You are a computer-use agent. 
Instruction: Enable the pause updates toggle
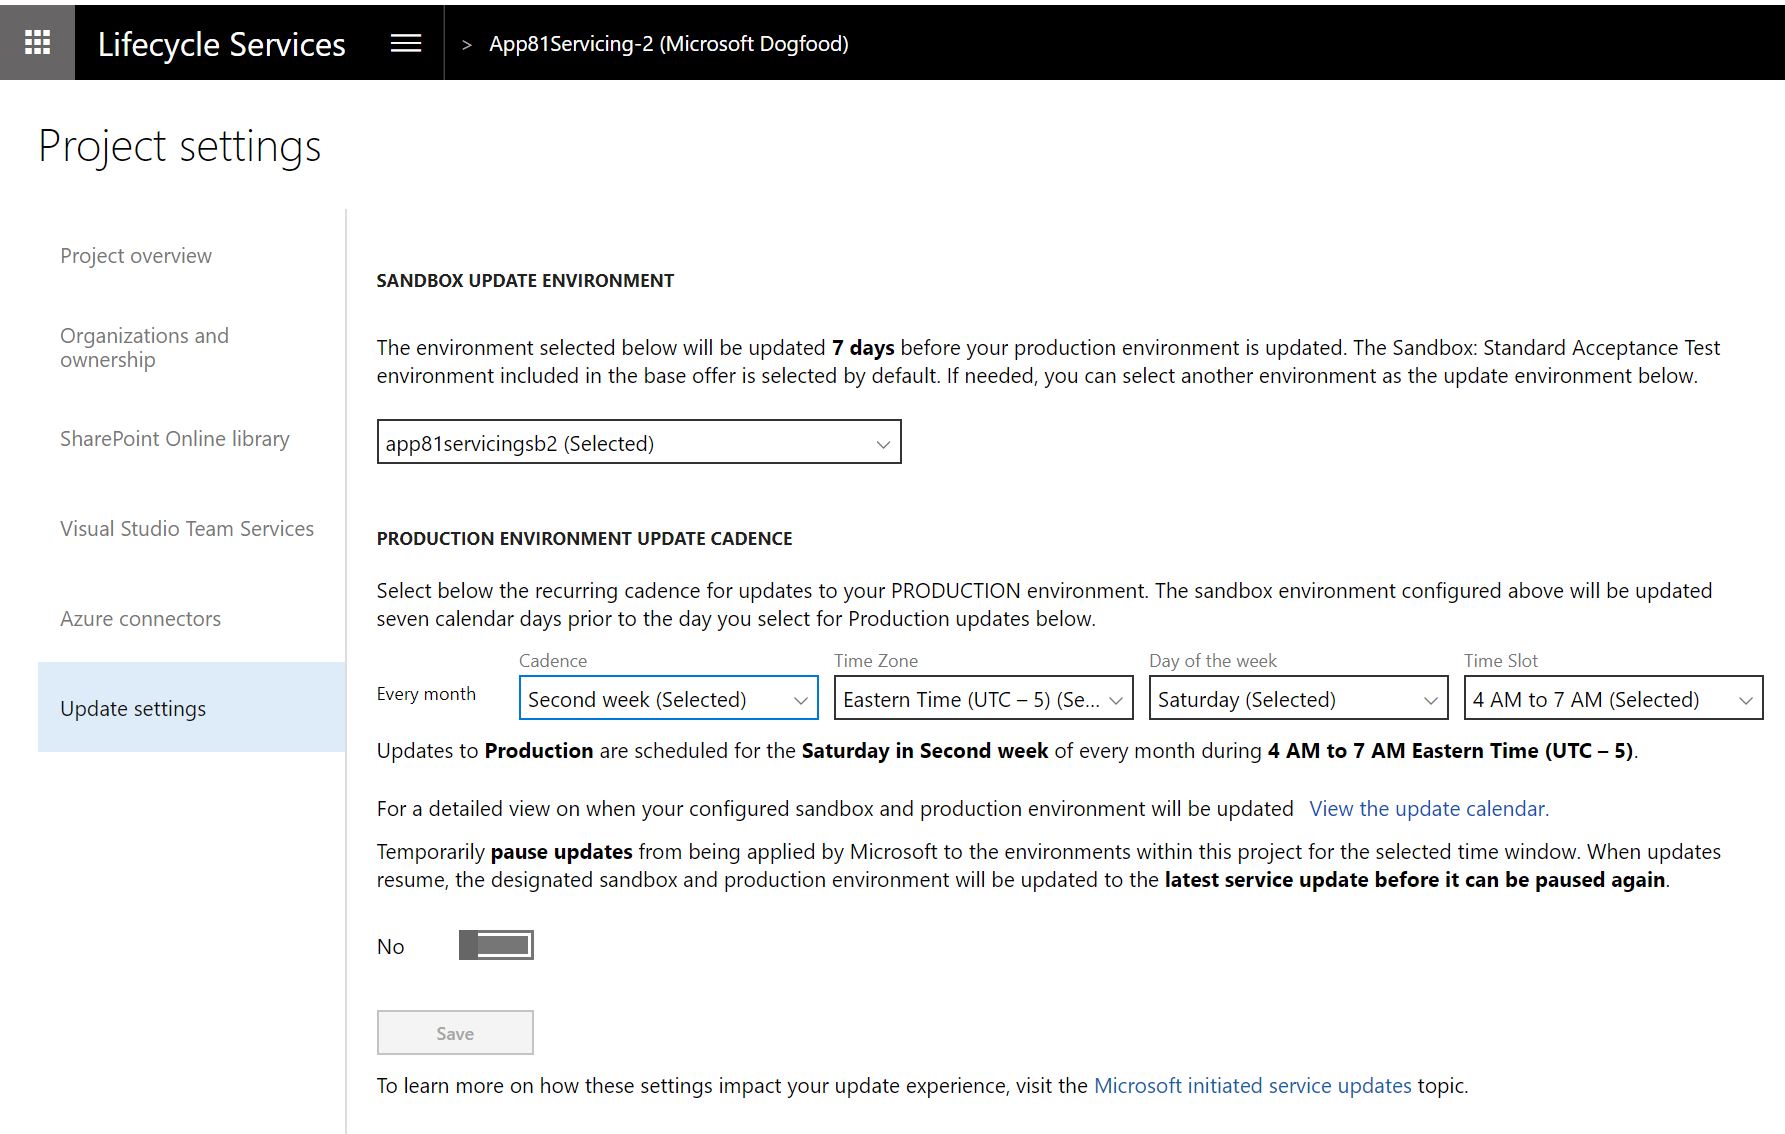pos(495,944)
